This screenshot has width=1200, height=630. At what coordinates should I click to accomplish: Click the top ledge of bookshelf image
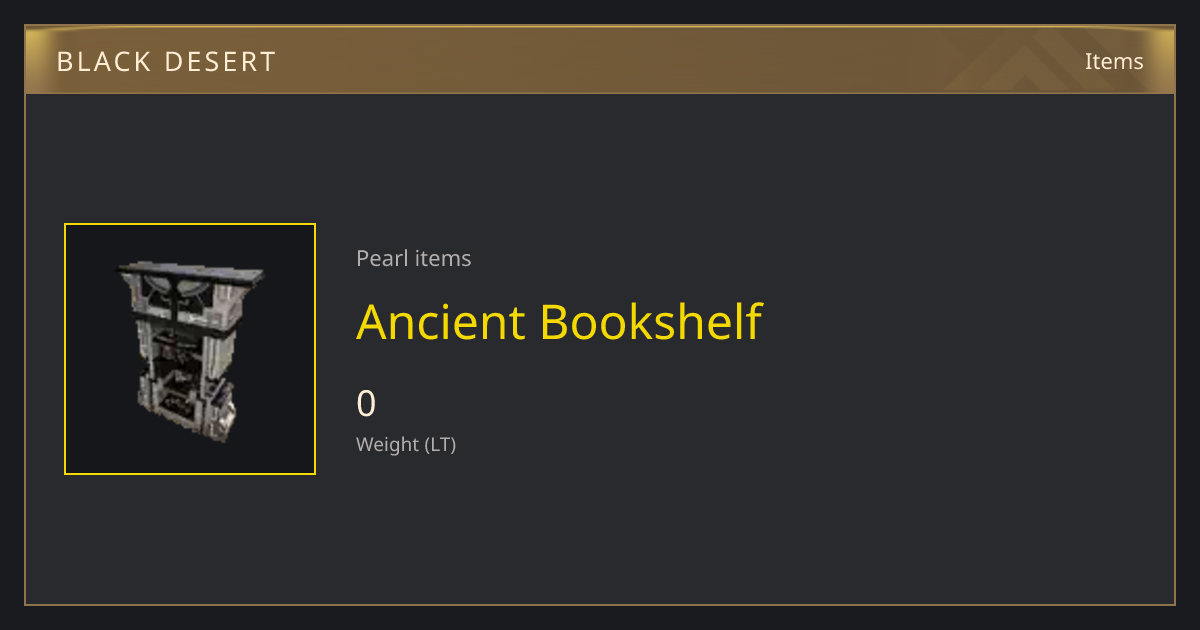[x=191, y=271]
